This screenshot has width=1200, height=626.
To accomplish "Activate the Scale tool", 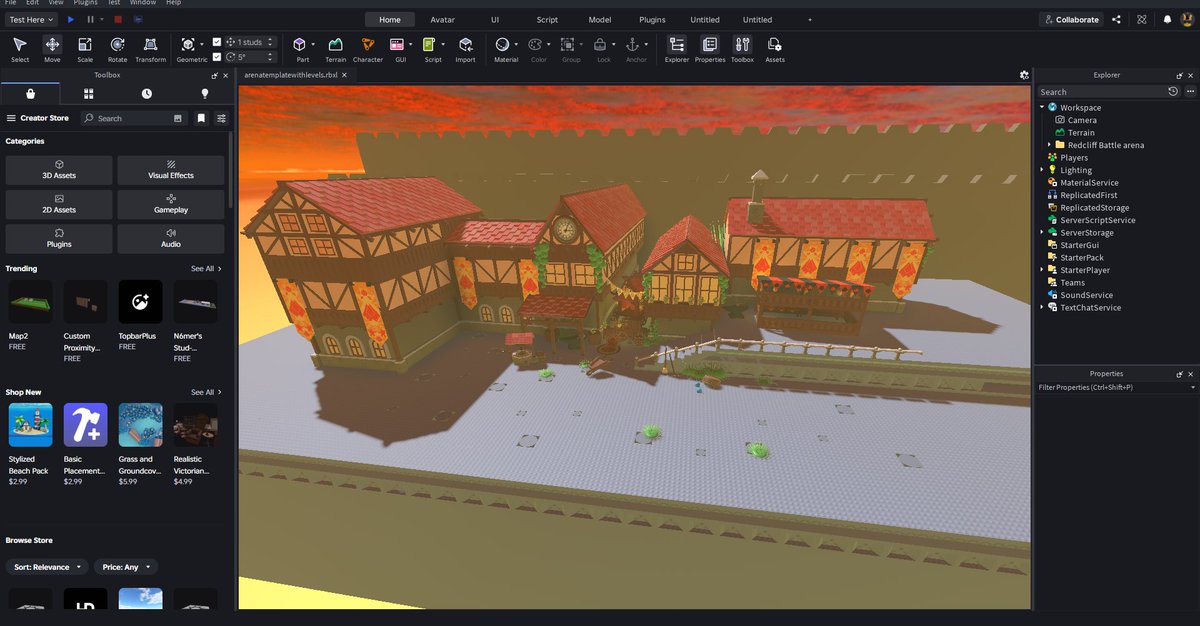I will tap(85, 49).
